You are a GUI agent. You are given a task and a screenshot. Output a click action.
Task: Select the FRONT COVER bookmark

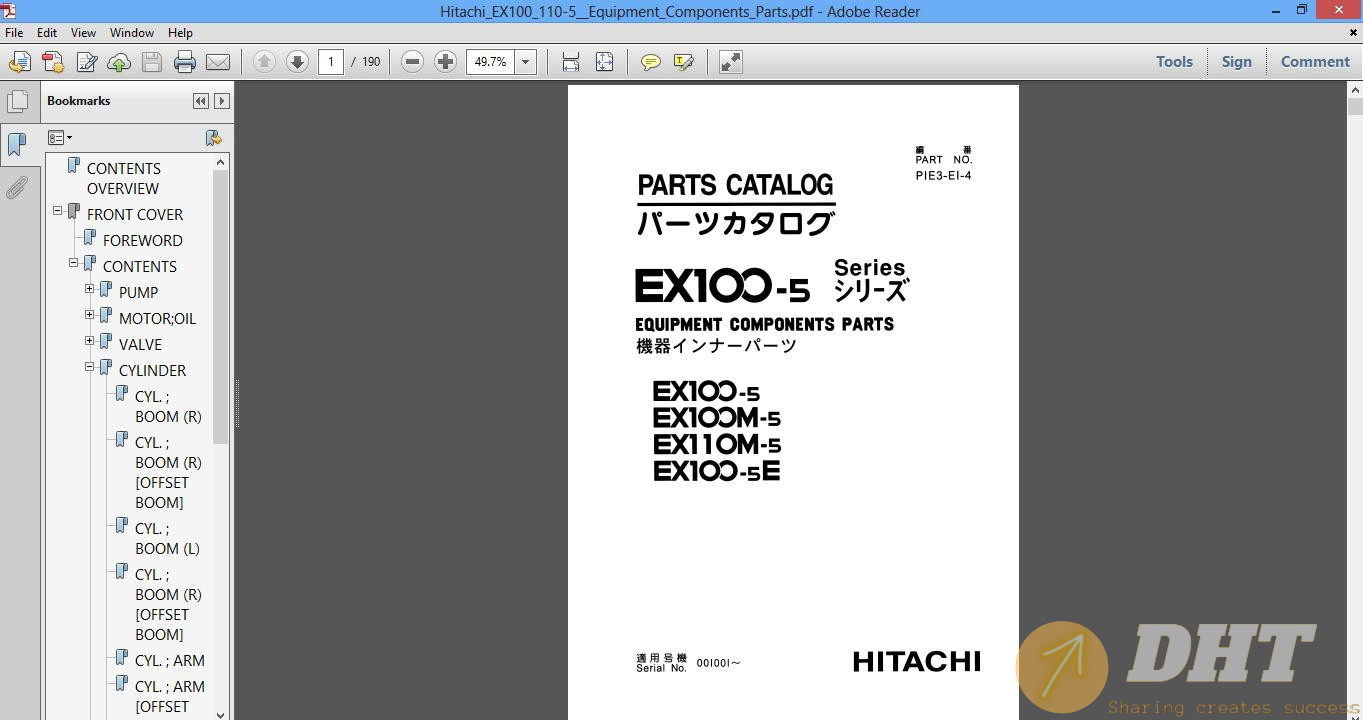(135, 214)
